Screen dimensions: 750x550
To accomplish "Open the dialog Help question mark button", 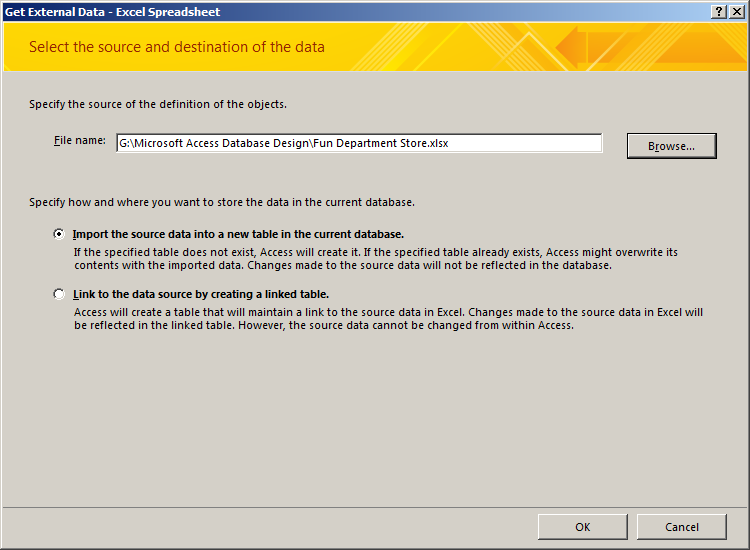I will pyautogui.click(x=719, y=11).
